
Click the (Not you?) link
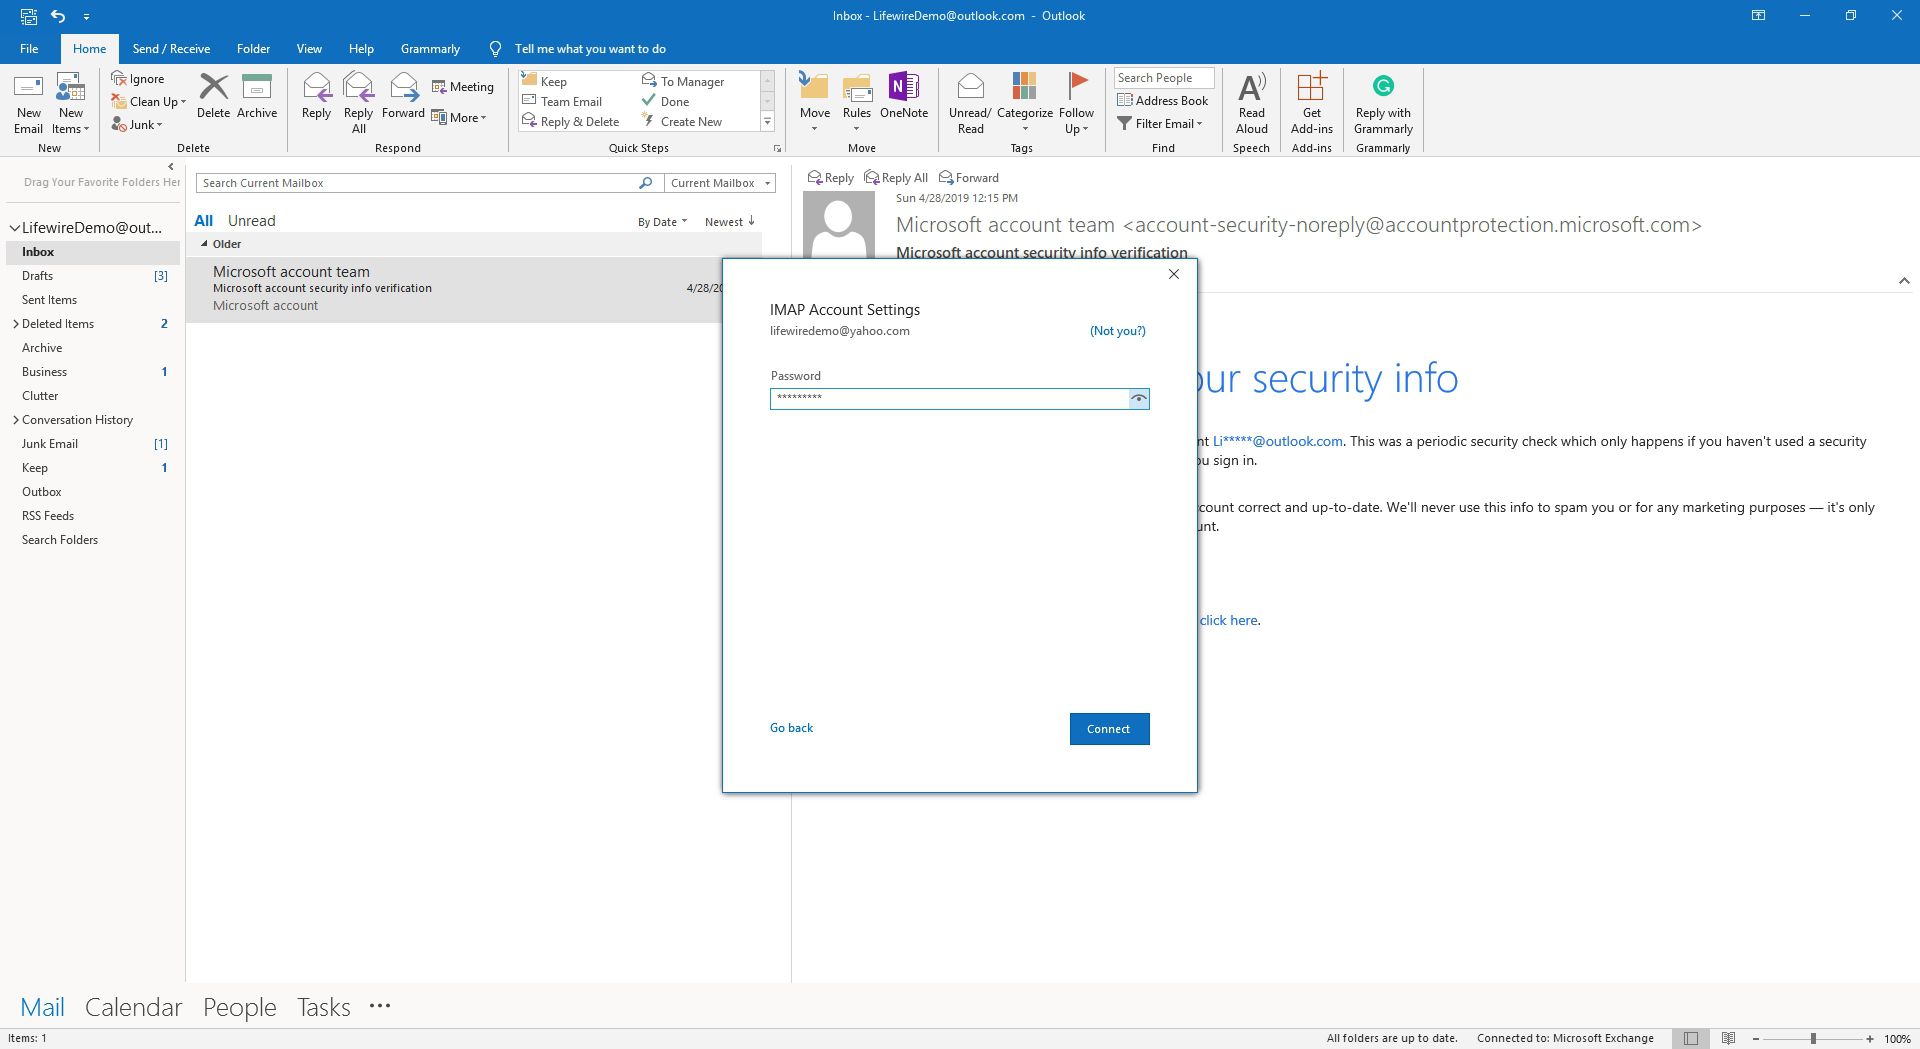pos(1117,331)
